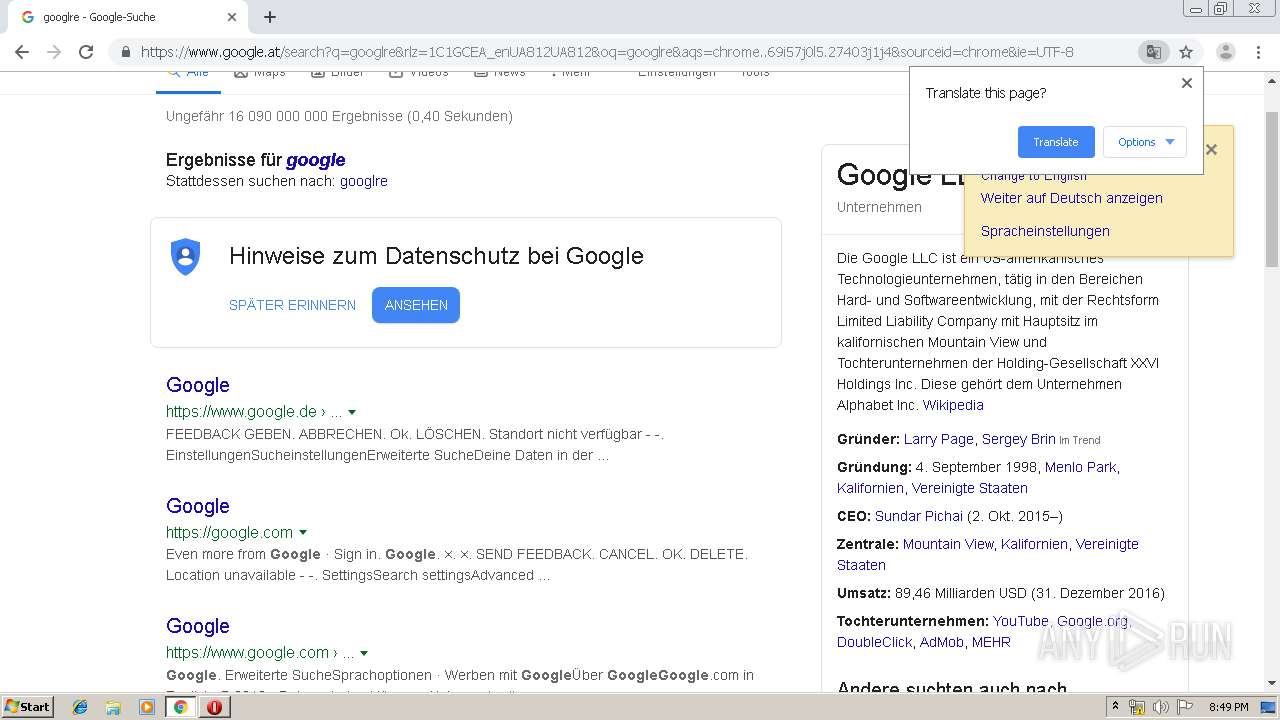Click 'Weiter auf Deutsch anzeigen'

pos(1072,198)
